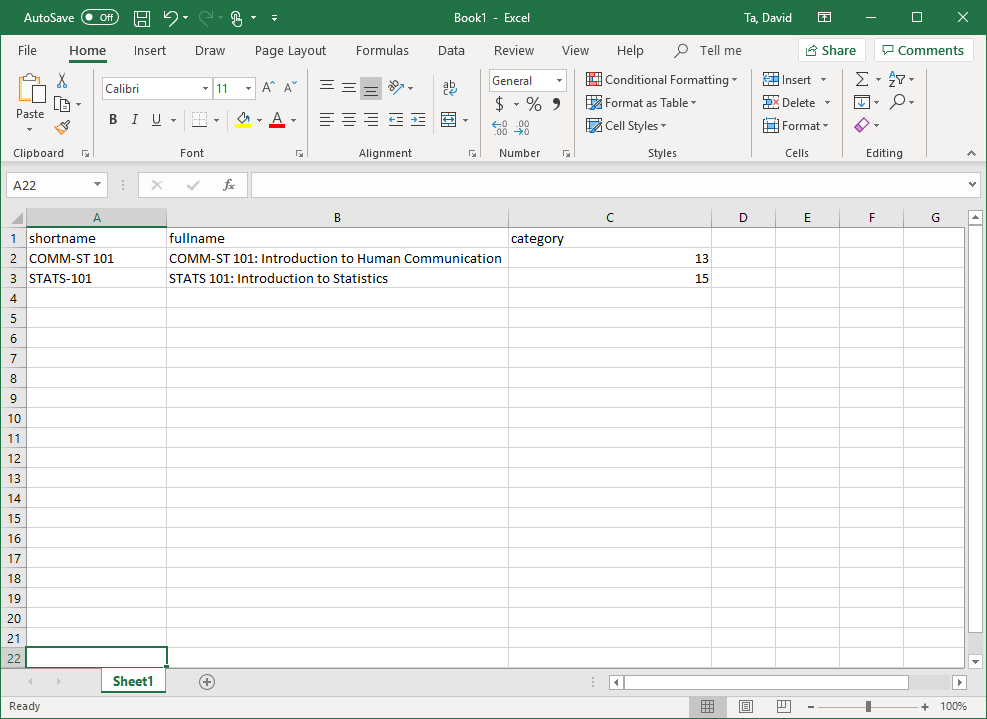The height and width of the screenshot is (719, 987).
Task: Toggle Bottom Align alignment
Action: point(371,89)
